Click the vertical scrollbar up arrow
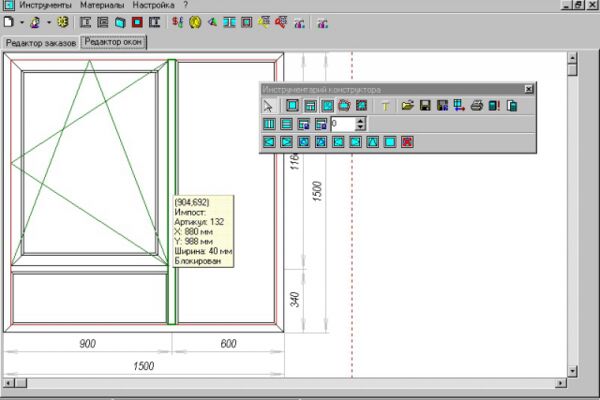This screenshot has height=400, width=600. tap(572, 58)
